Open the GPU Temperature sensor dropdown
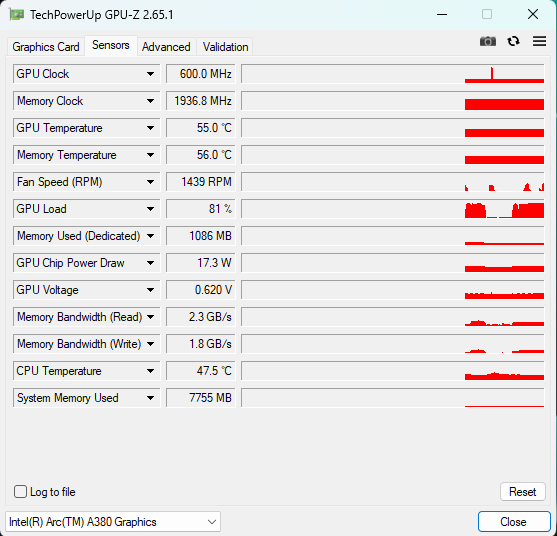The height and width of the screenshot is (536, 557). tap(86, 128)
